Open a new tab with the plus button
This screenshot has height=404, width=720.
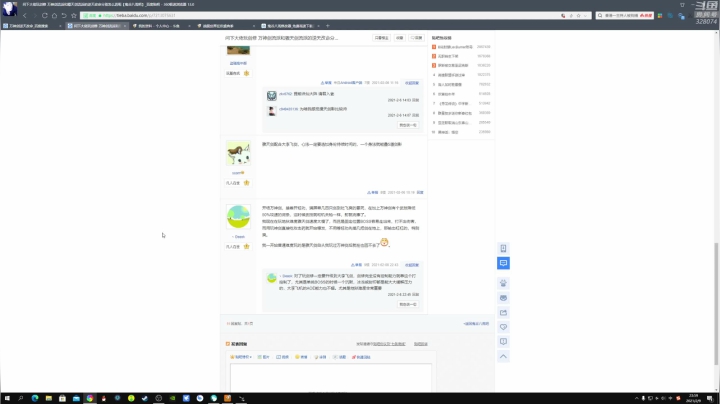tap(327, 26)
